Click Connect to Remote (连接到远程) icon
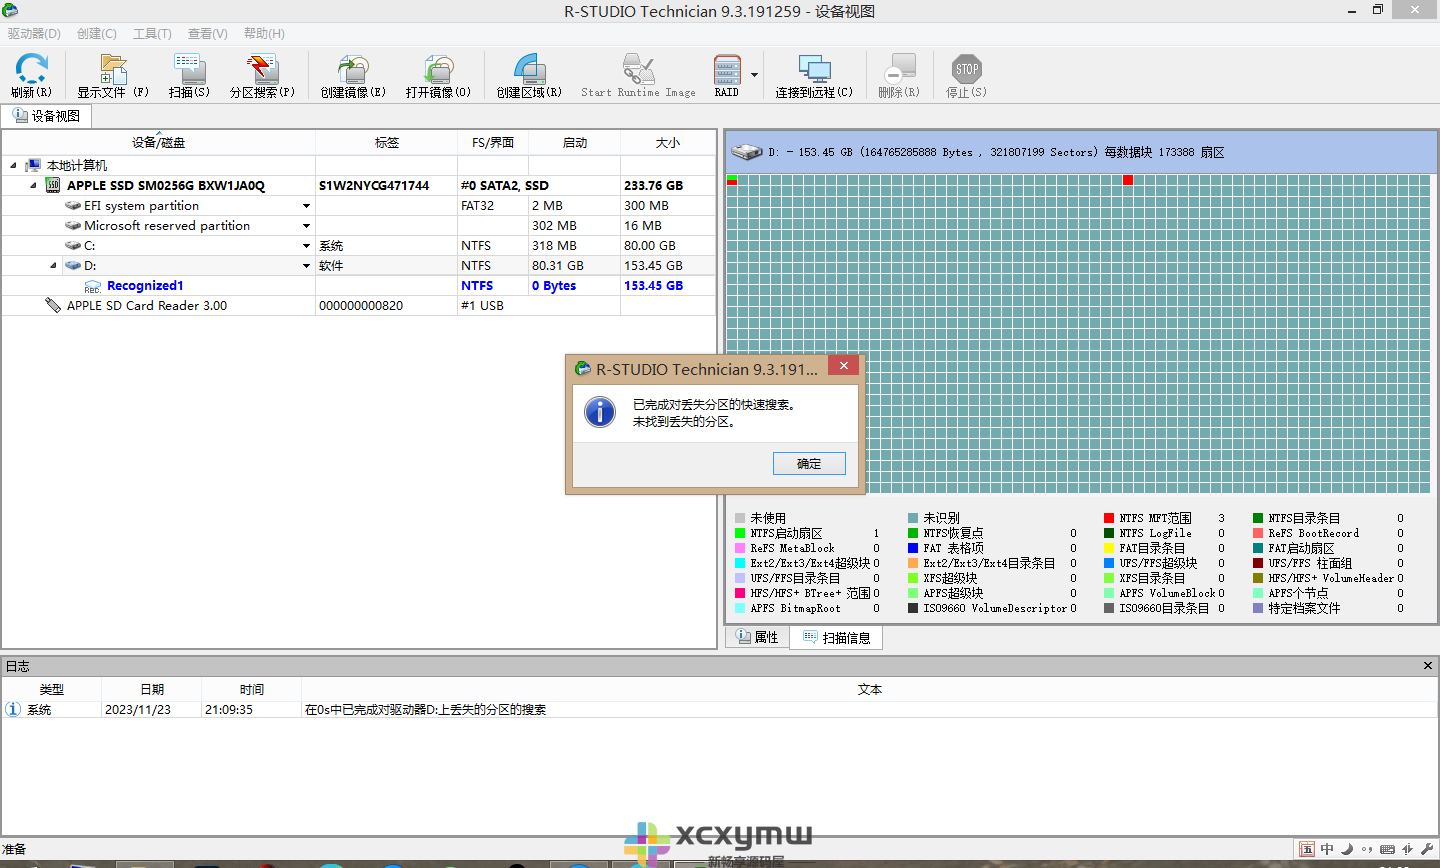The image size is (1440, 868). pyautogui.click(x=814, y=76)
